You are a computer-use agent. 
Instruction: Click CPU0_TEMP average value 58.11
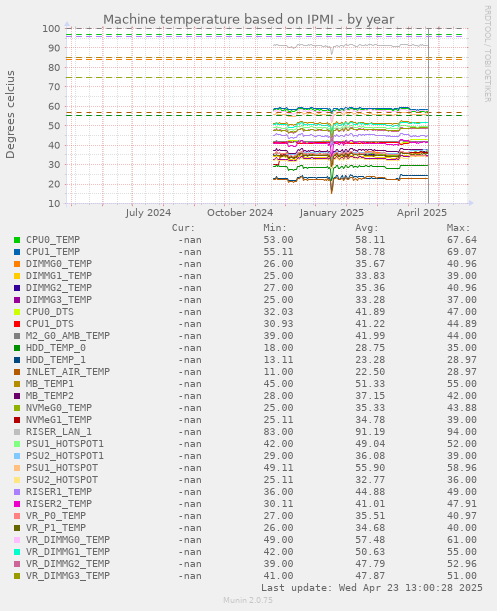[x=370, y=240]
